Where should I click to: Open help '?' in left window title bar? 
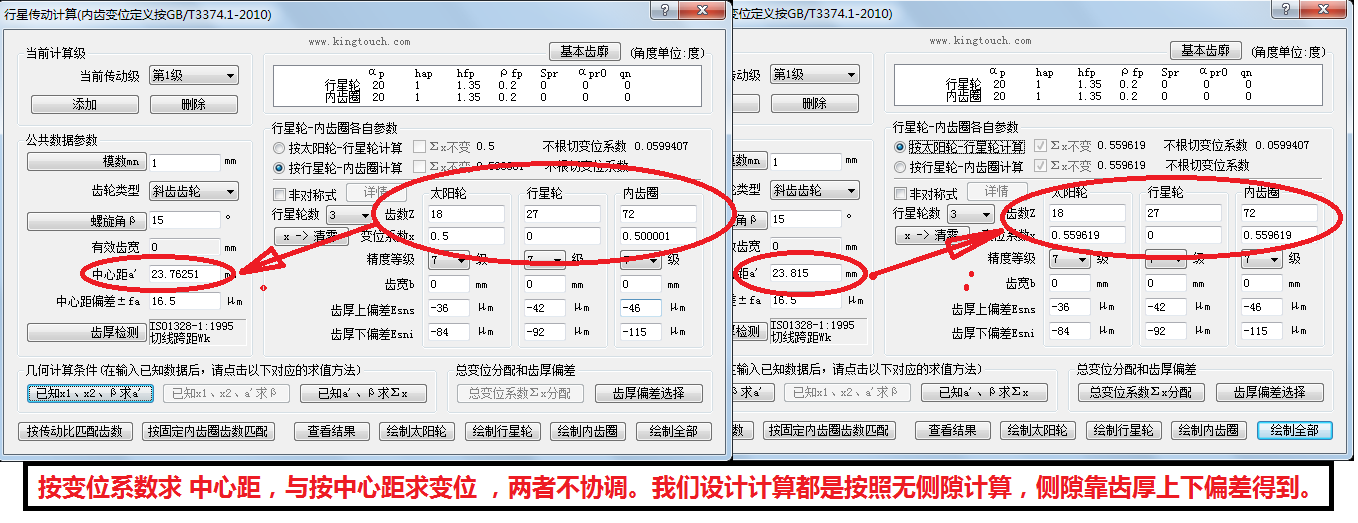663,10
